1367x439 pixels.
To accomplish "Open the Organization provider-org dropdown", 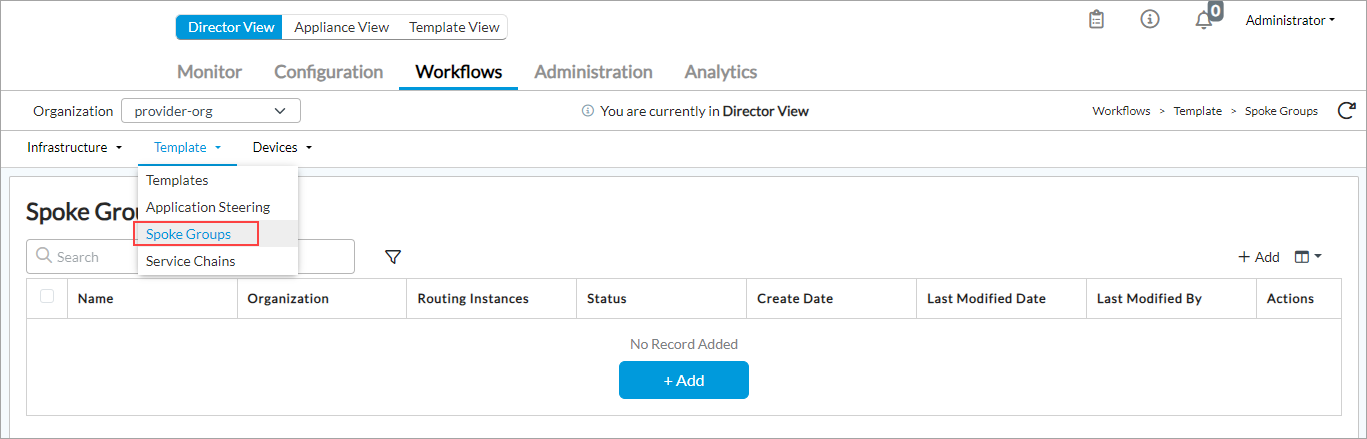I will pos(210,111).
